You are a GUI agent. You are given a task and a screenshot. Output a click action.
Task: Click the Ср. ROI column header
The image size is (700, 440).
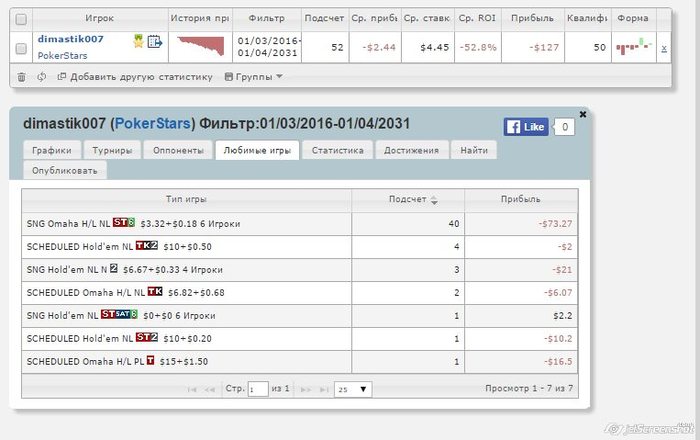click(477, 18)
